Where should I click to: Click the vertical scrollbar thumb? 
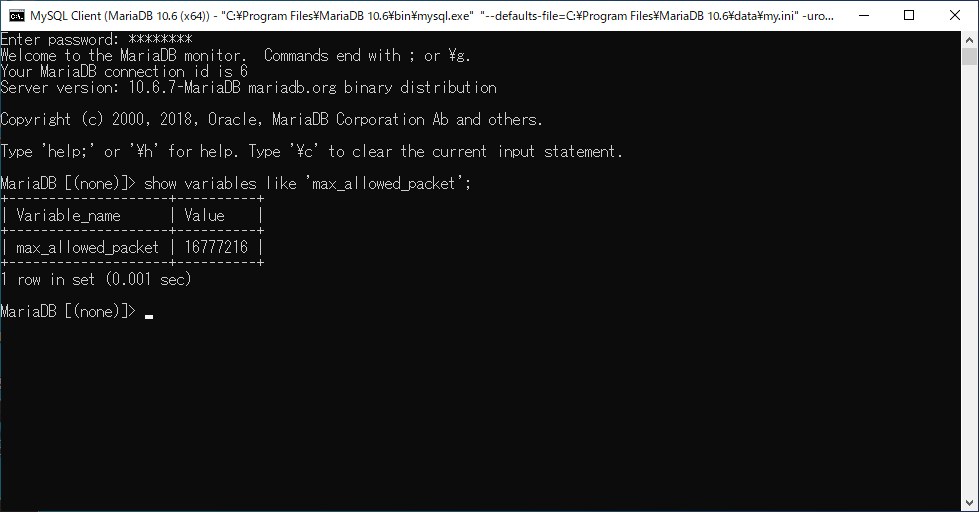pyautogui.click(x=969, y=56)
